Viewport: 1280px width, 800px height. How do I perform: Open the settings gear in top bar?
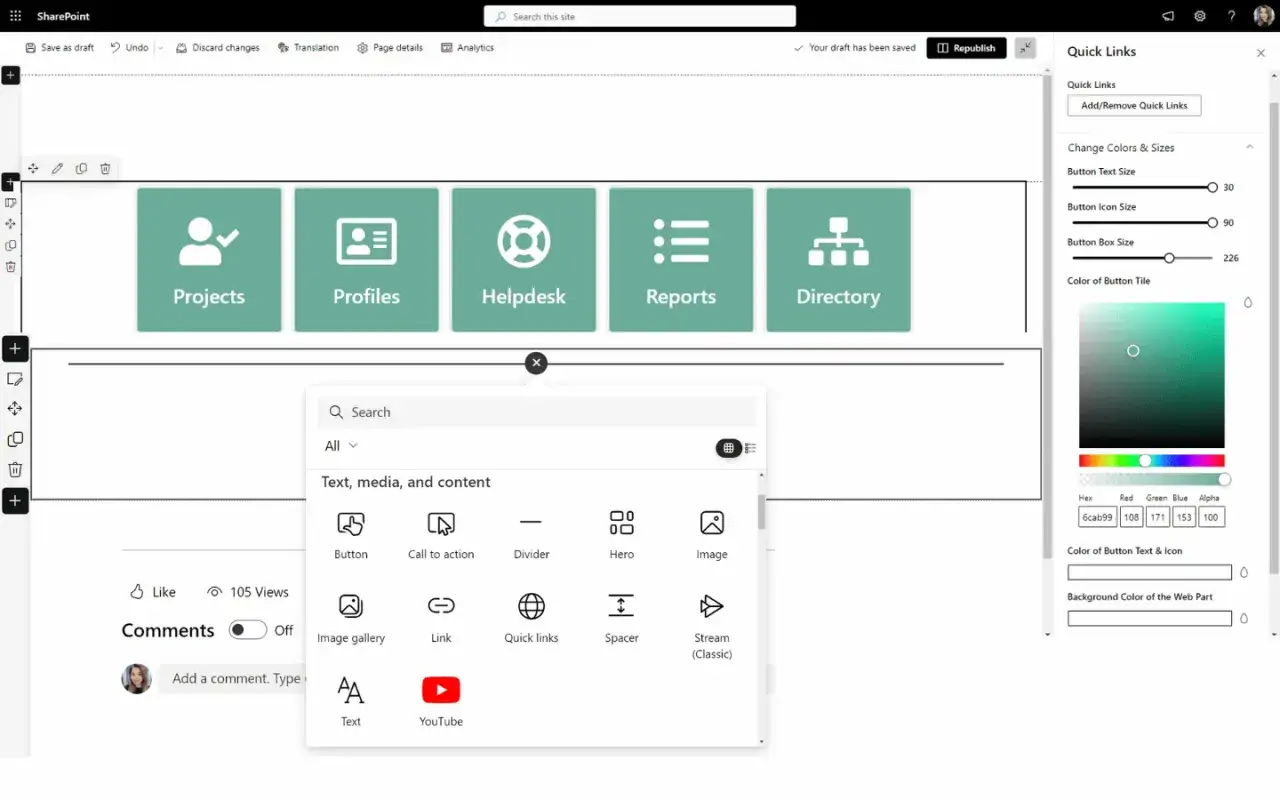click(1200, 16)
